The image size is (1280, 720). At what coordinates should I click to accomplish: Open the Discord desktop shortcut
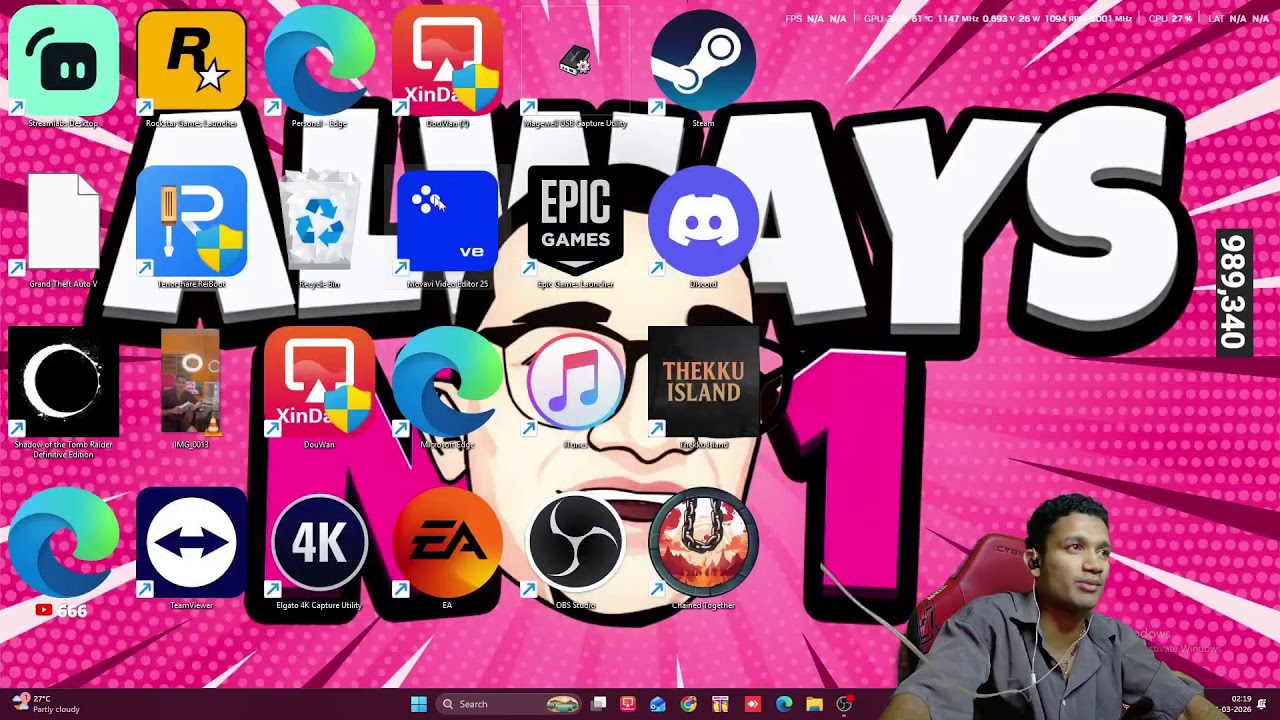[703, 221]
